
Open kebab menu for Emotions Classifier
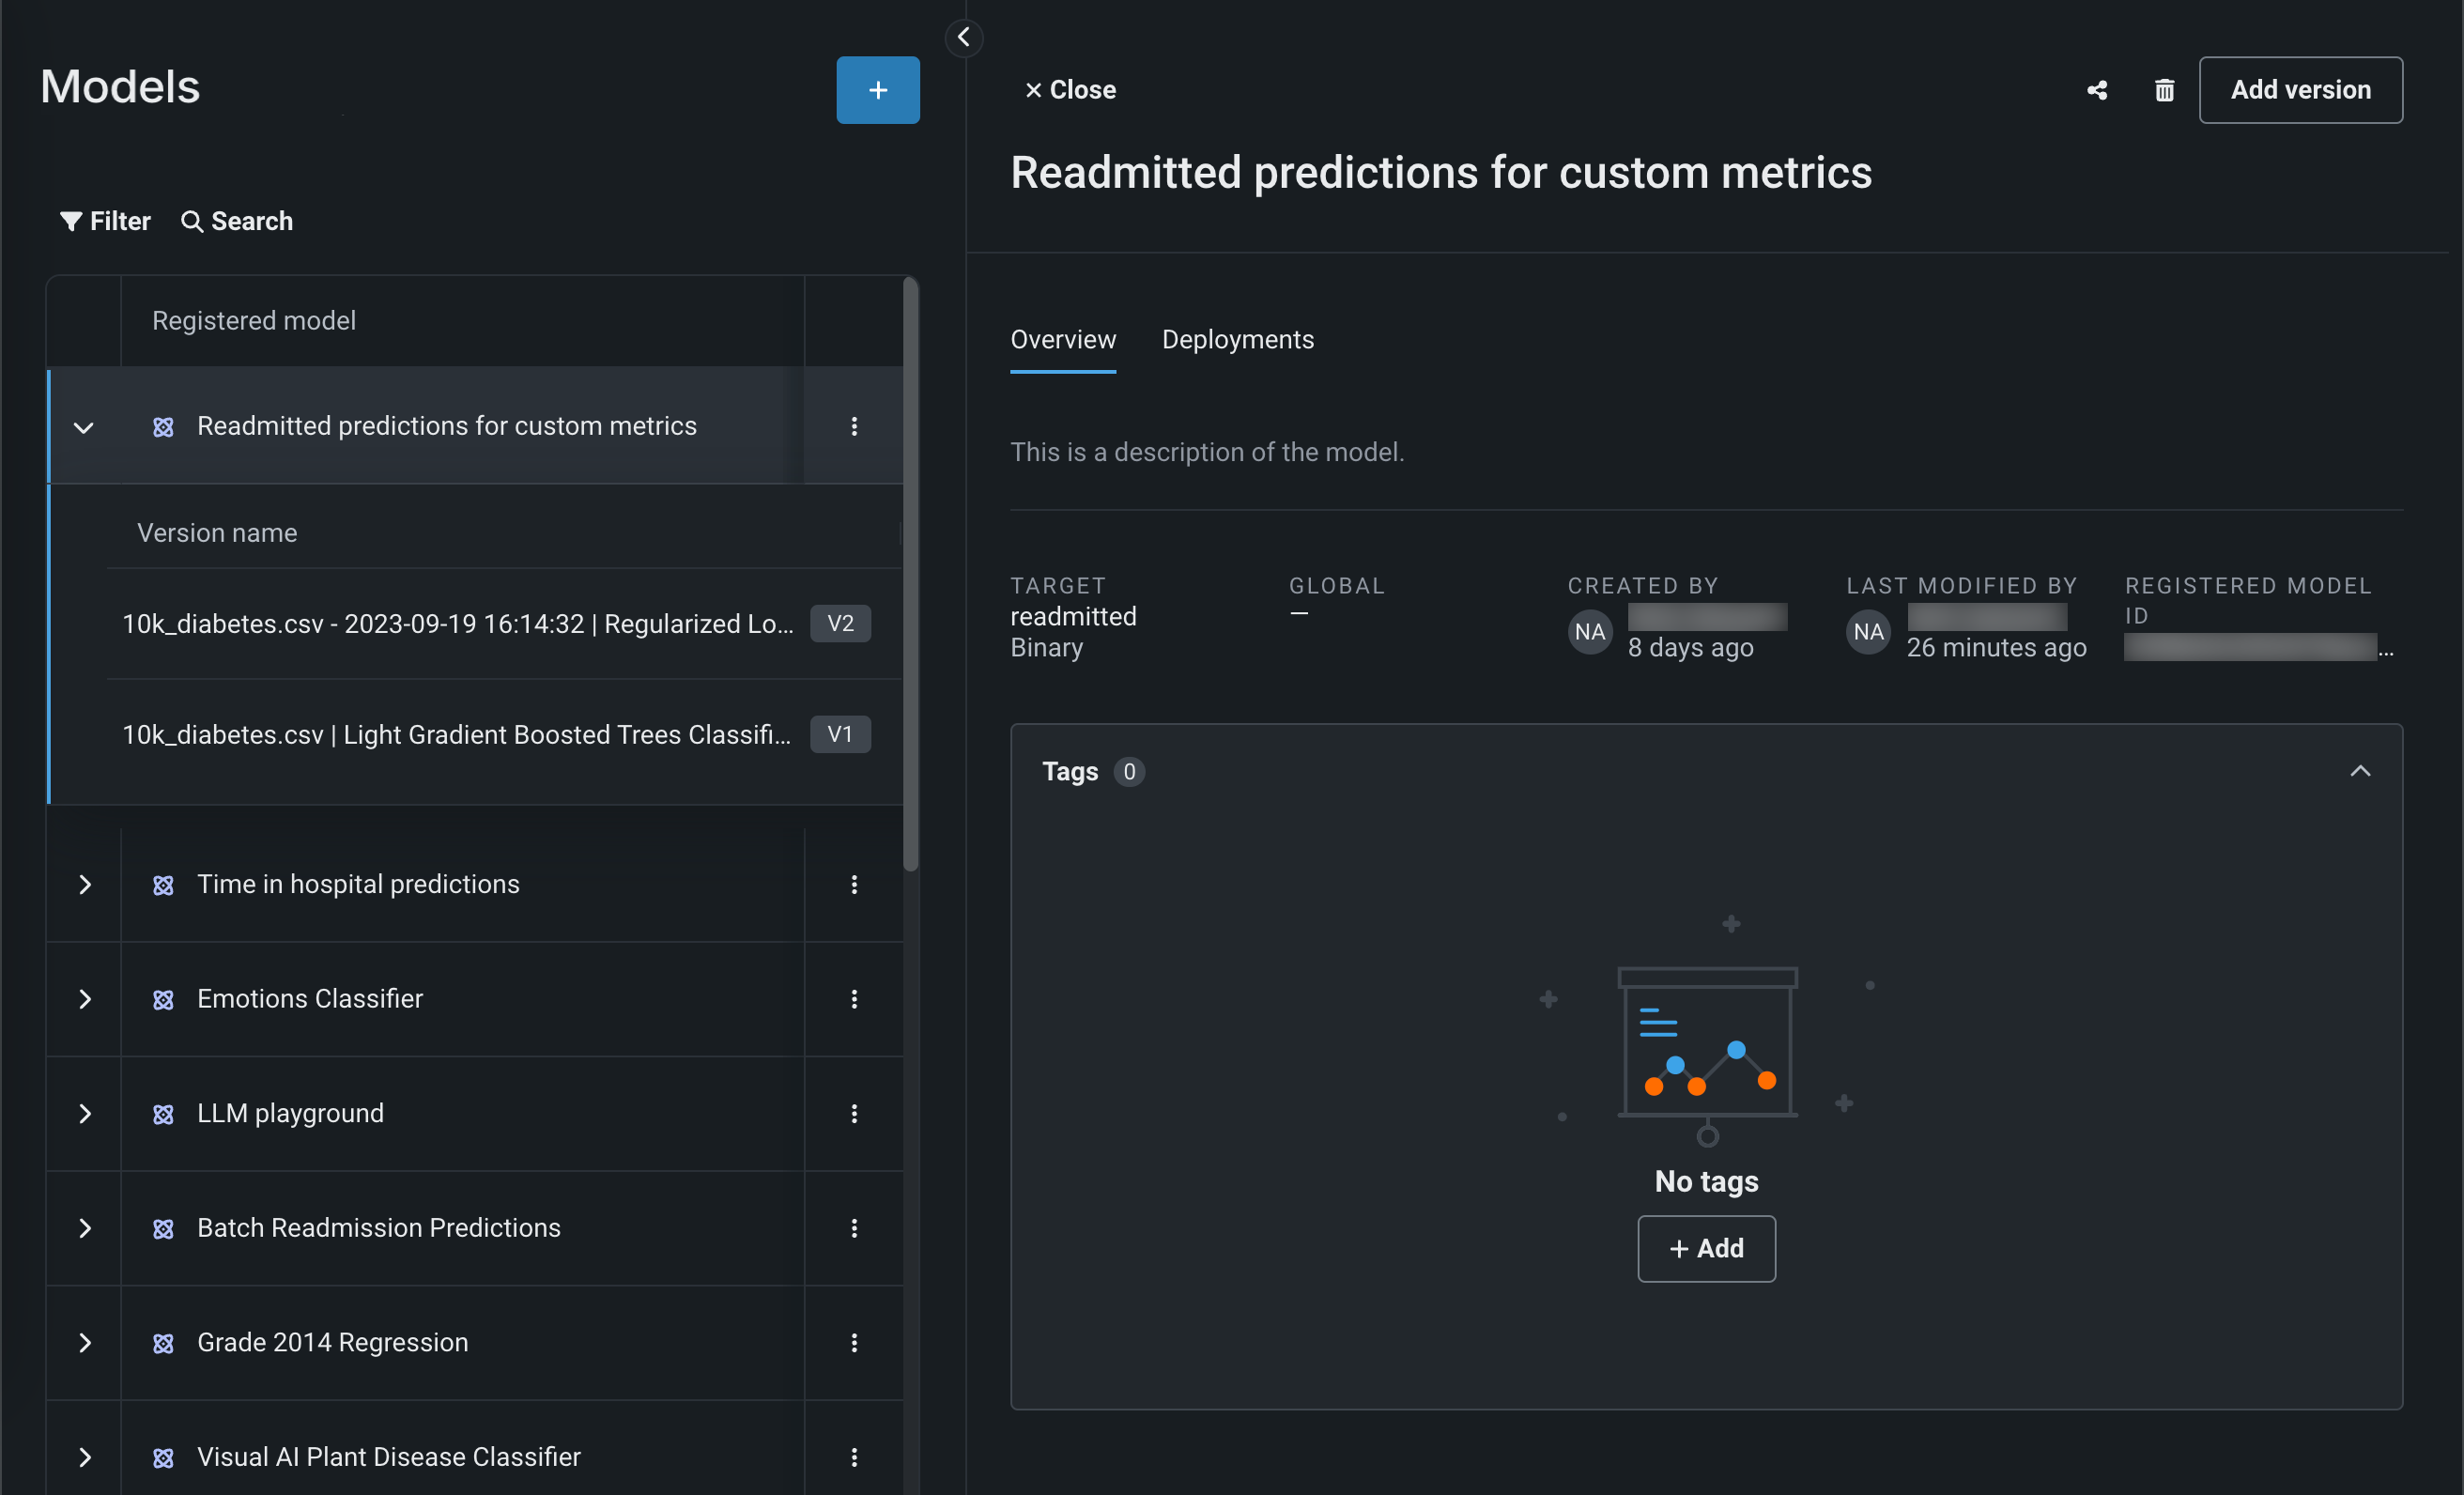[854, 999]
